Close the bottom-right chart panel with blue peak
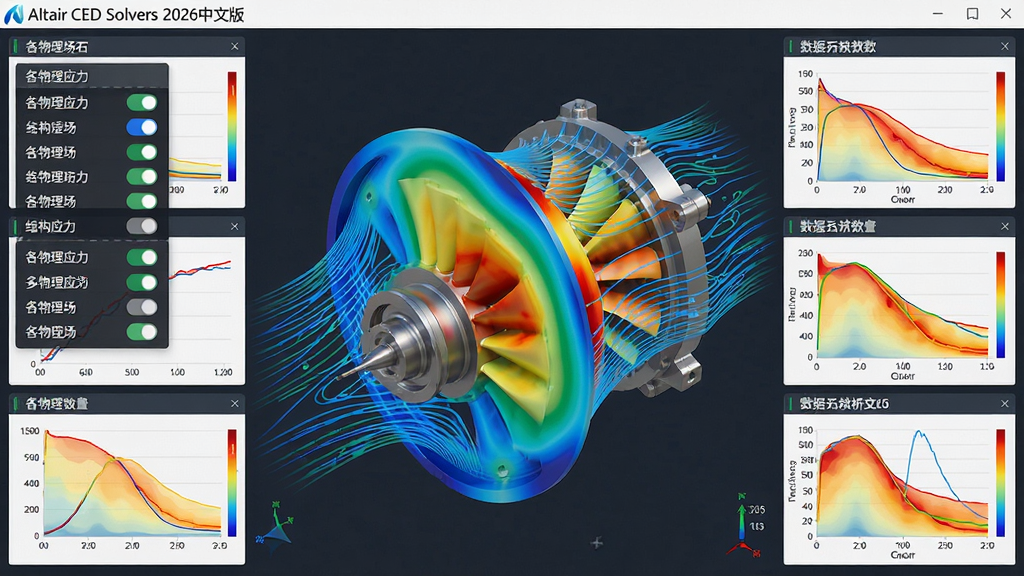1024x576 pixels. coord(1004,404)
